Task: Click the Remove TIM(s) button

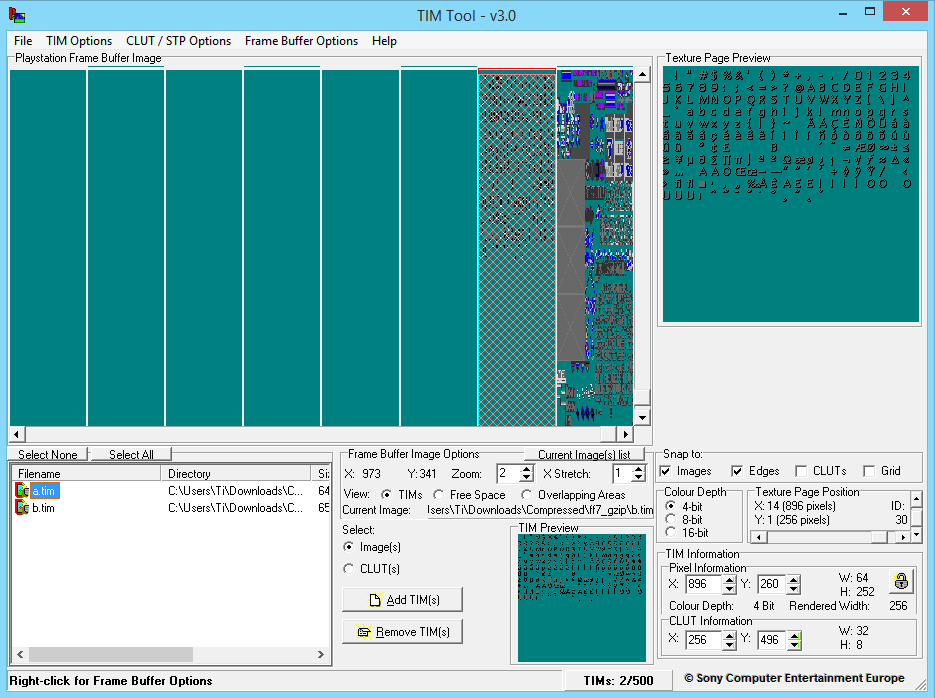Action: click(x=403, y=632)
